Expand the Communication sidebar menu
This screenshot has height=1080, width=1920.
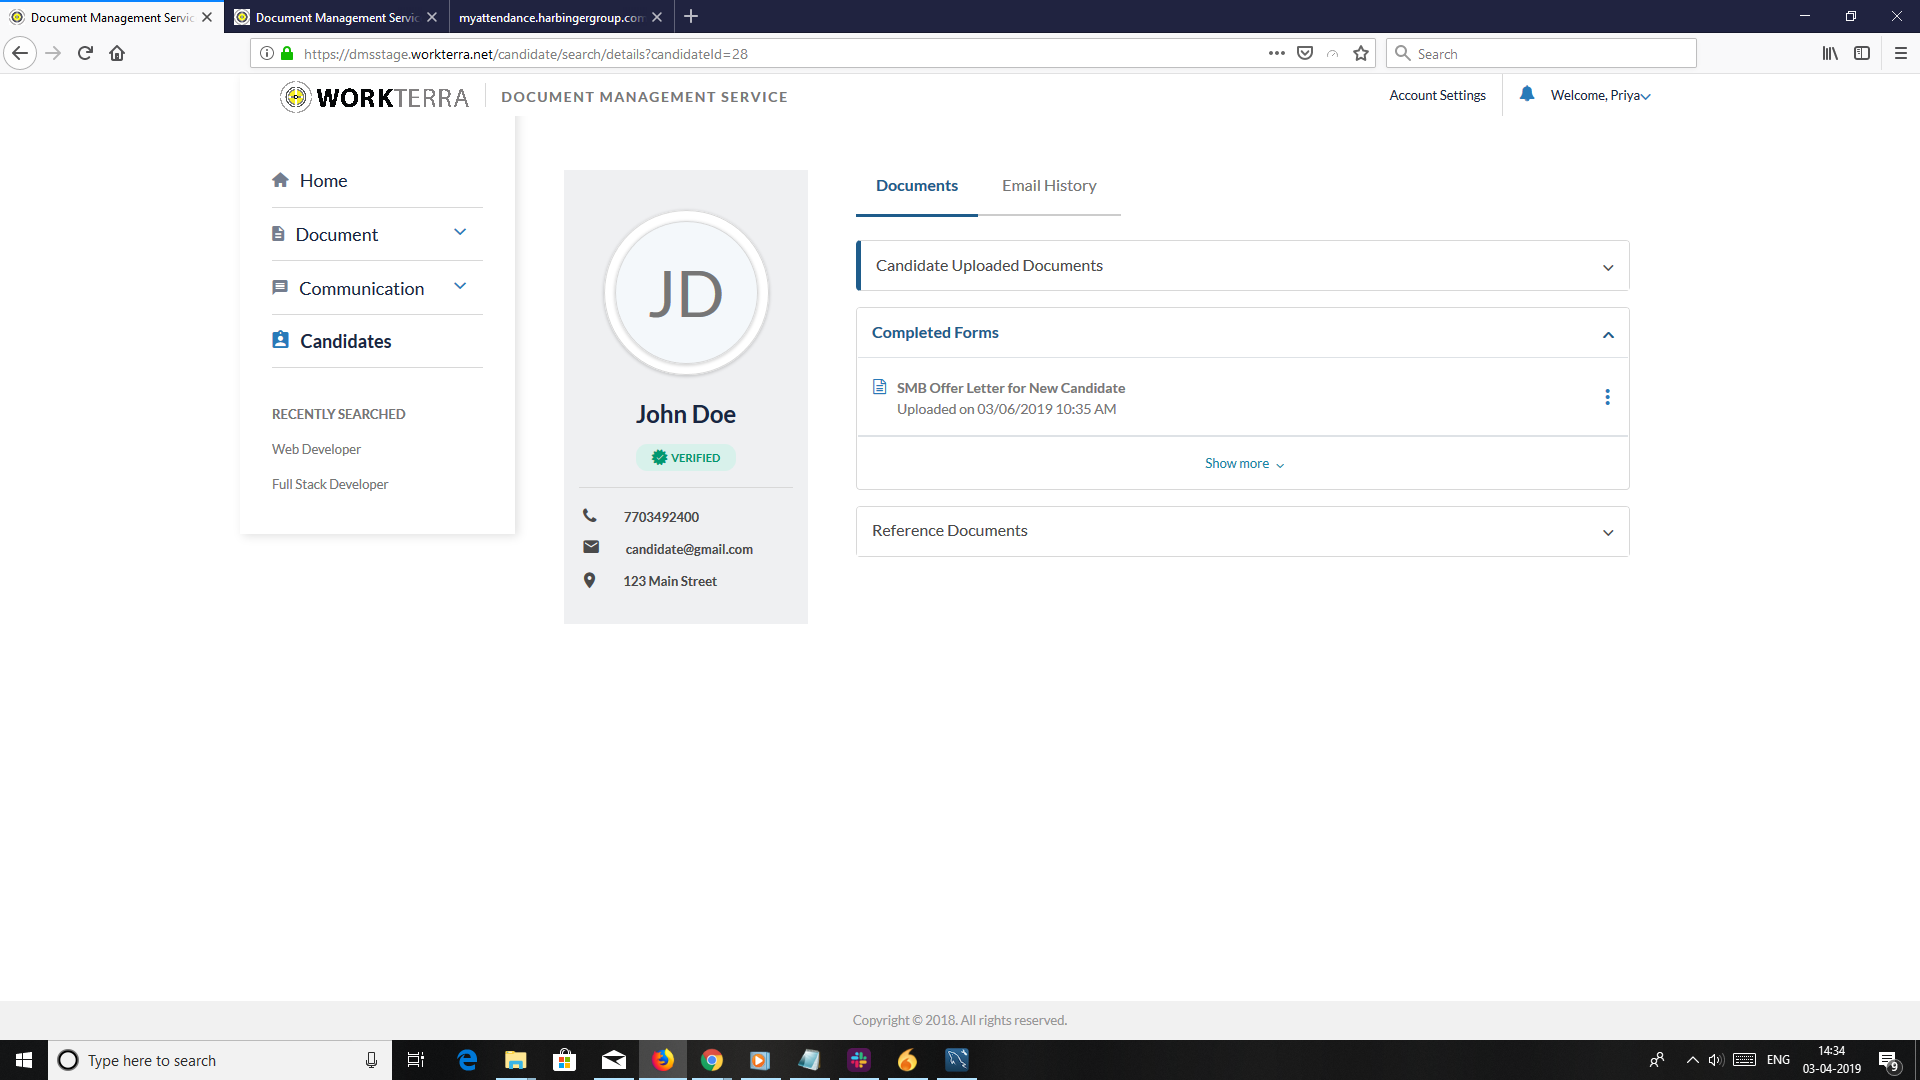(x=460, y=287)
